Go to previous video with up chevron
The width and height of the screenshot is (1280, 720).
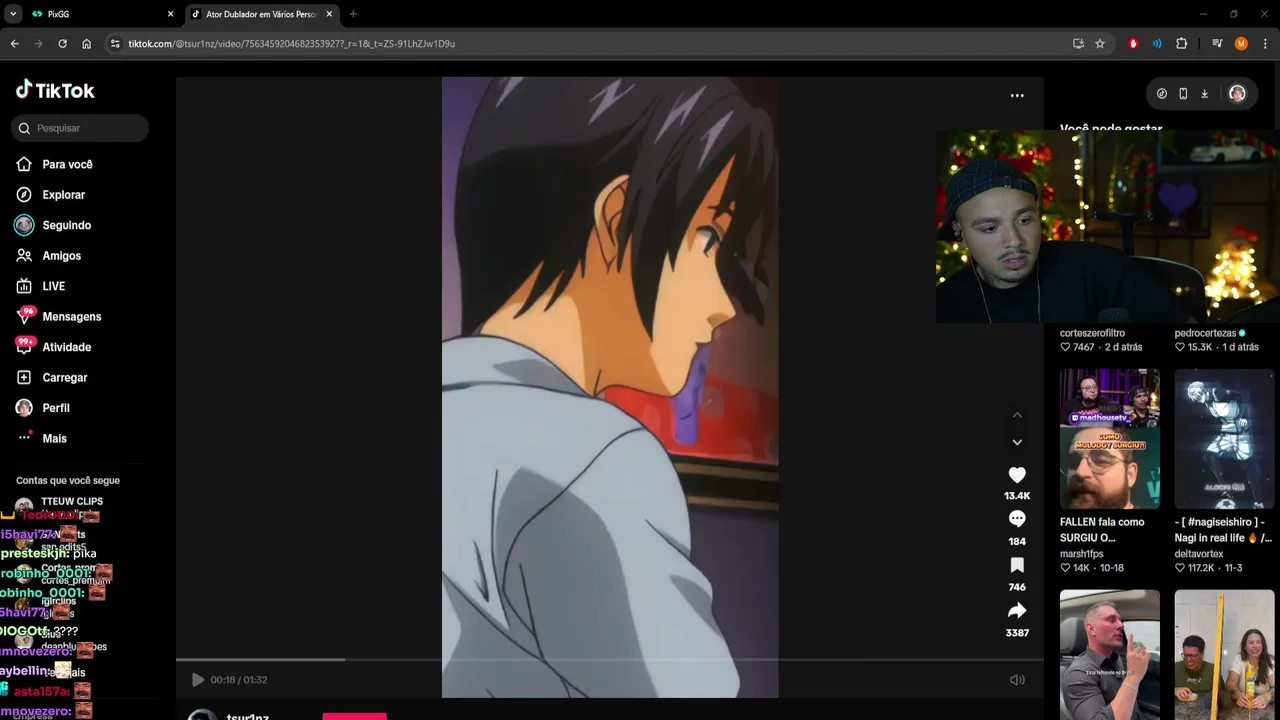point(1017,415)
